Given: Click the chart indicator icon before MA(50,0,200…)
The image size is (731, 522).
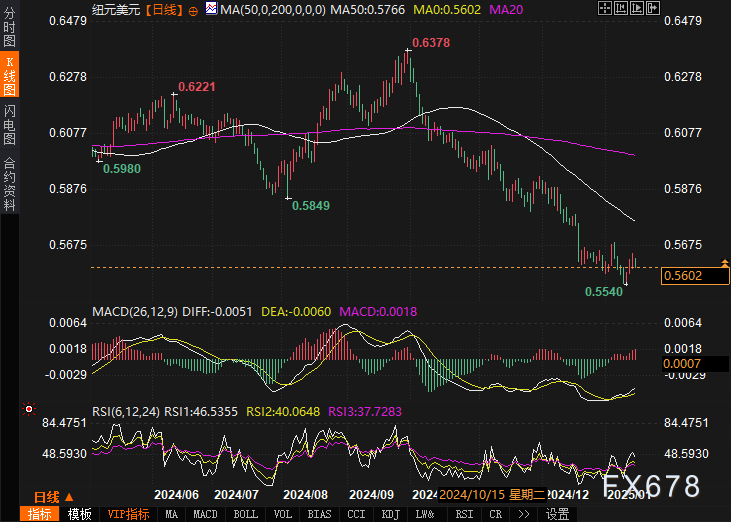Looking at the screenshot, I should [211, 8].
